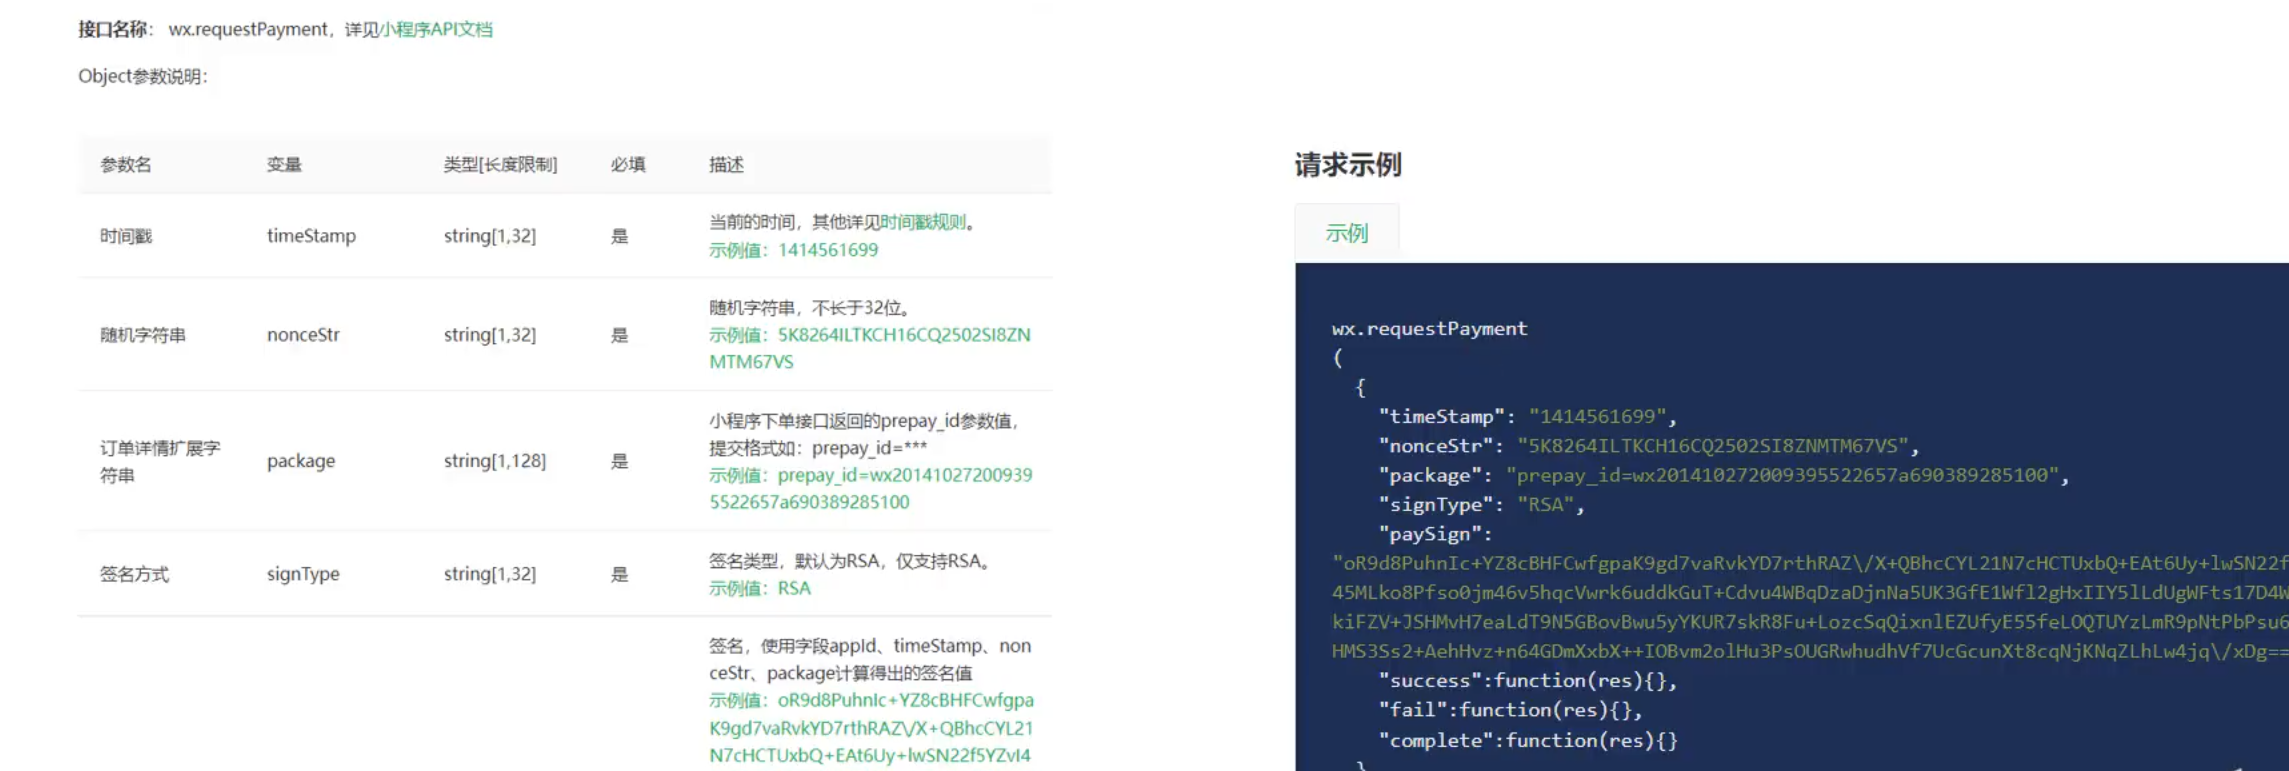Image resolution: width=2289 pixels, height=771 pixels.
Task: Click the 描述 column header
Action: pyautogui.click(x=726, y=165)
